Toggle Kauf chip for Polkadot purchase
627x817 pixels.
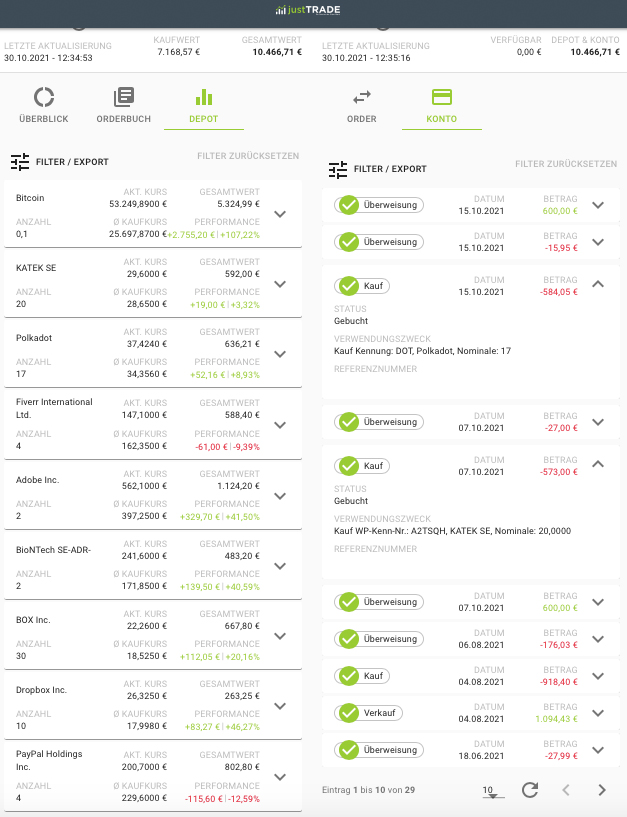[362, 286]
